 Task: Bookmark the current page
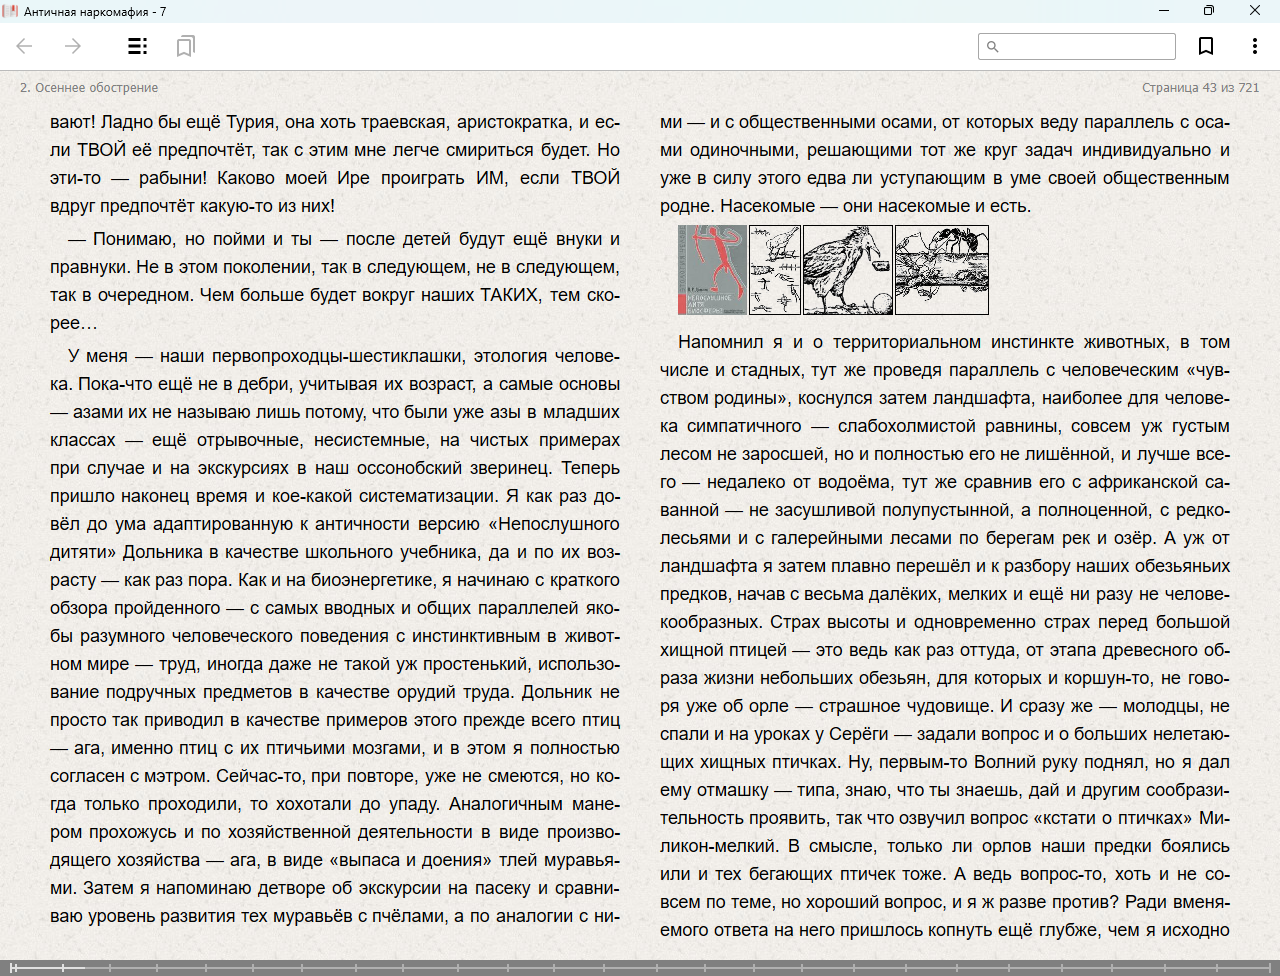(x=1206, y=46)
